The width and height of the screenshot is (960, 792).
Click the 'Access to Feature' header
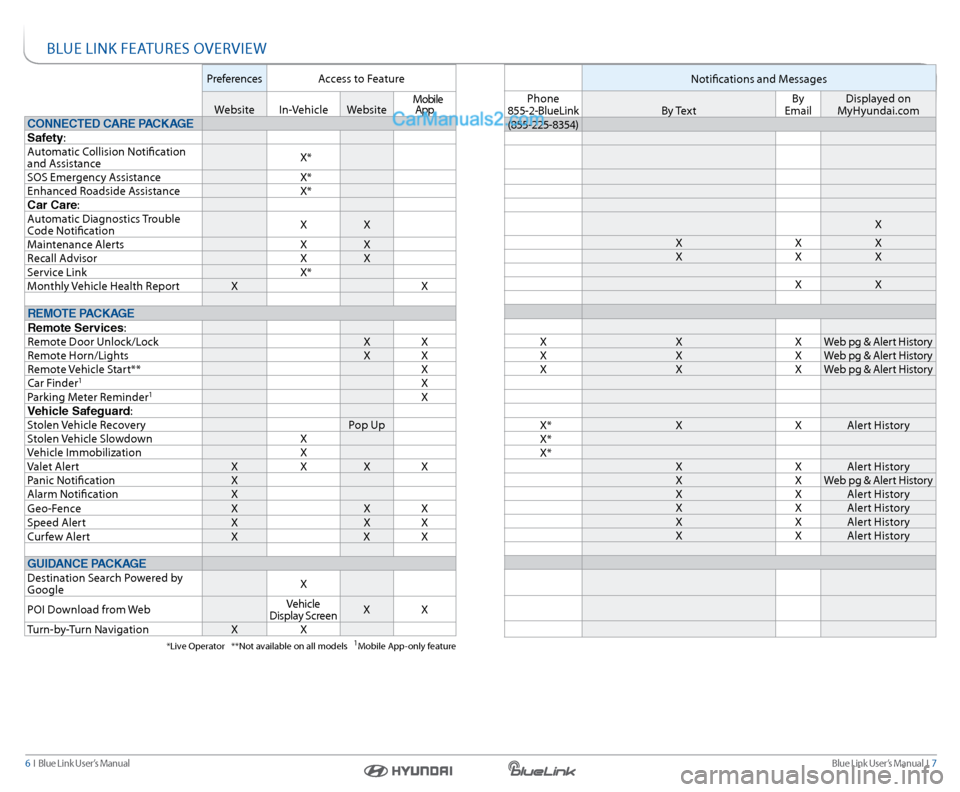[361, 78]
